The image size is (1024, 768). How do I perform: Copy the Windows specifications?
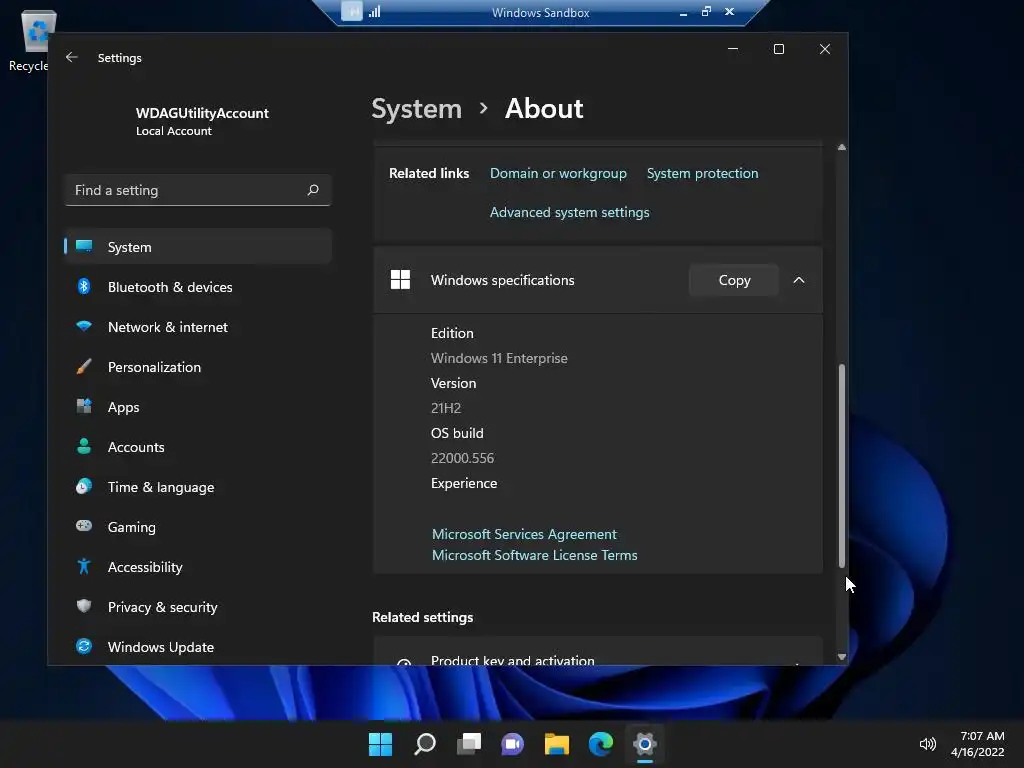[734, 280]
